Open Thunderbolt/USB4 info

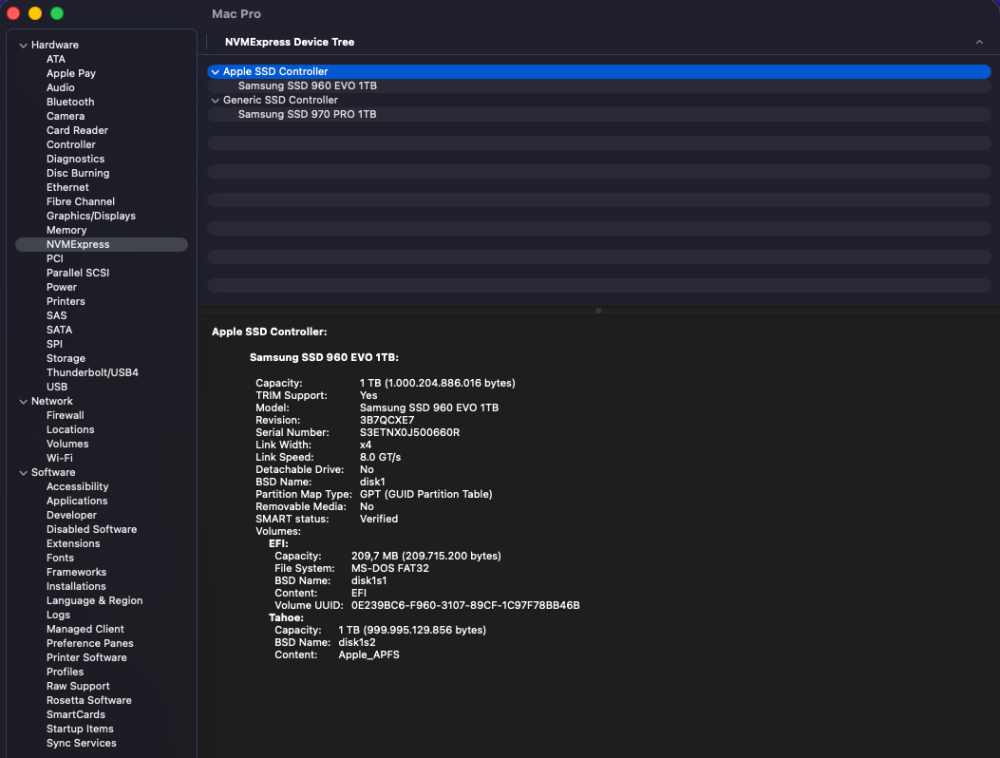tap(92, 373)
